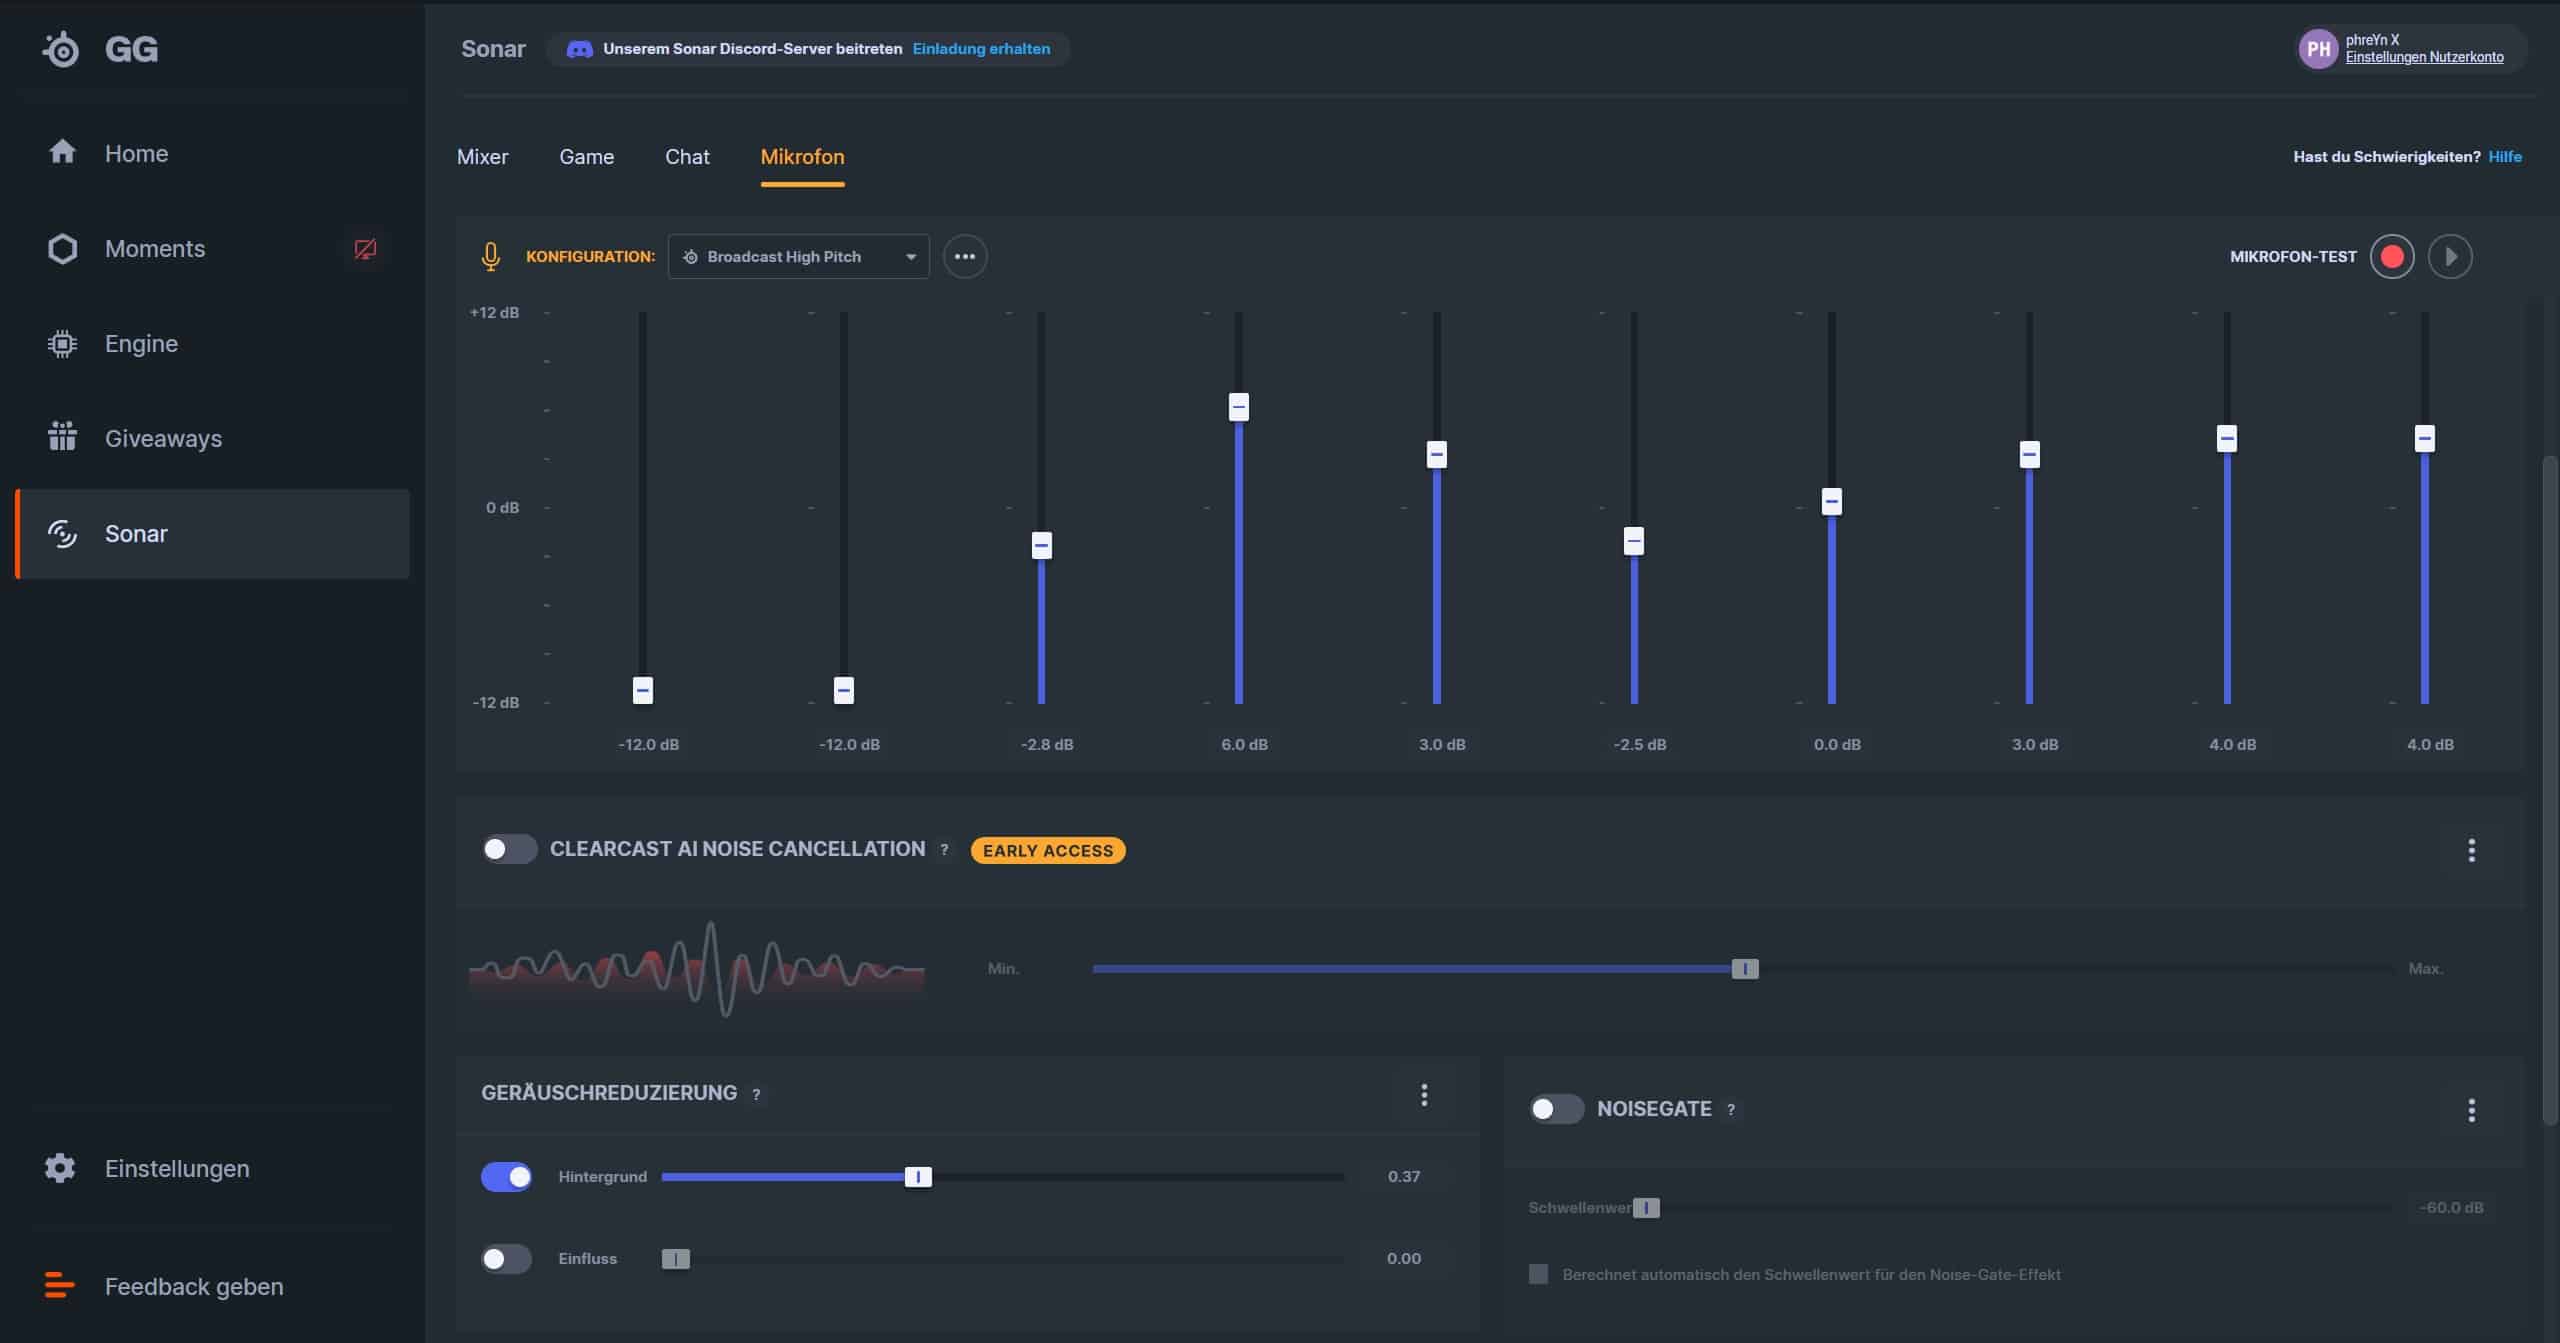The width and height of the screenshot is (2560, 1343).
Task: Open the Broadcast High Pitch configuration dropdown
Action: pyautogui.click(x=798, y=257)
